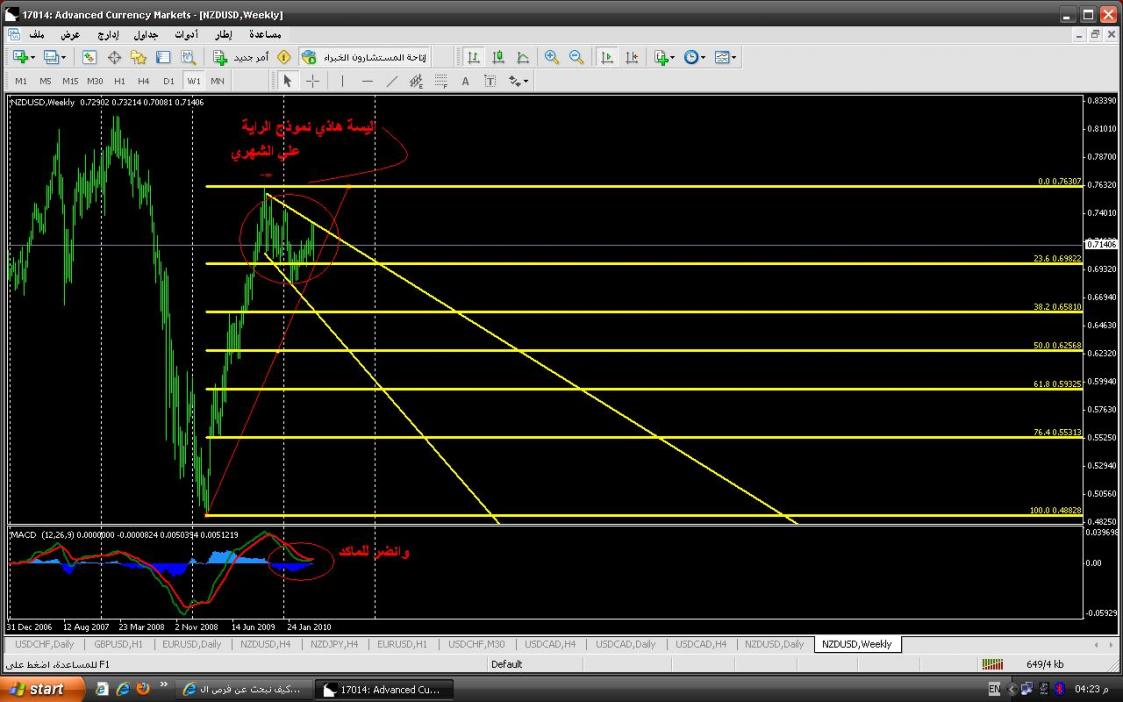Toggle the chart auto scroll button
The width and height of the screenshot is (1123, 702).
click(607, 58)
